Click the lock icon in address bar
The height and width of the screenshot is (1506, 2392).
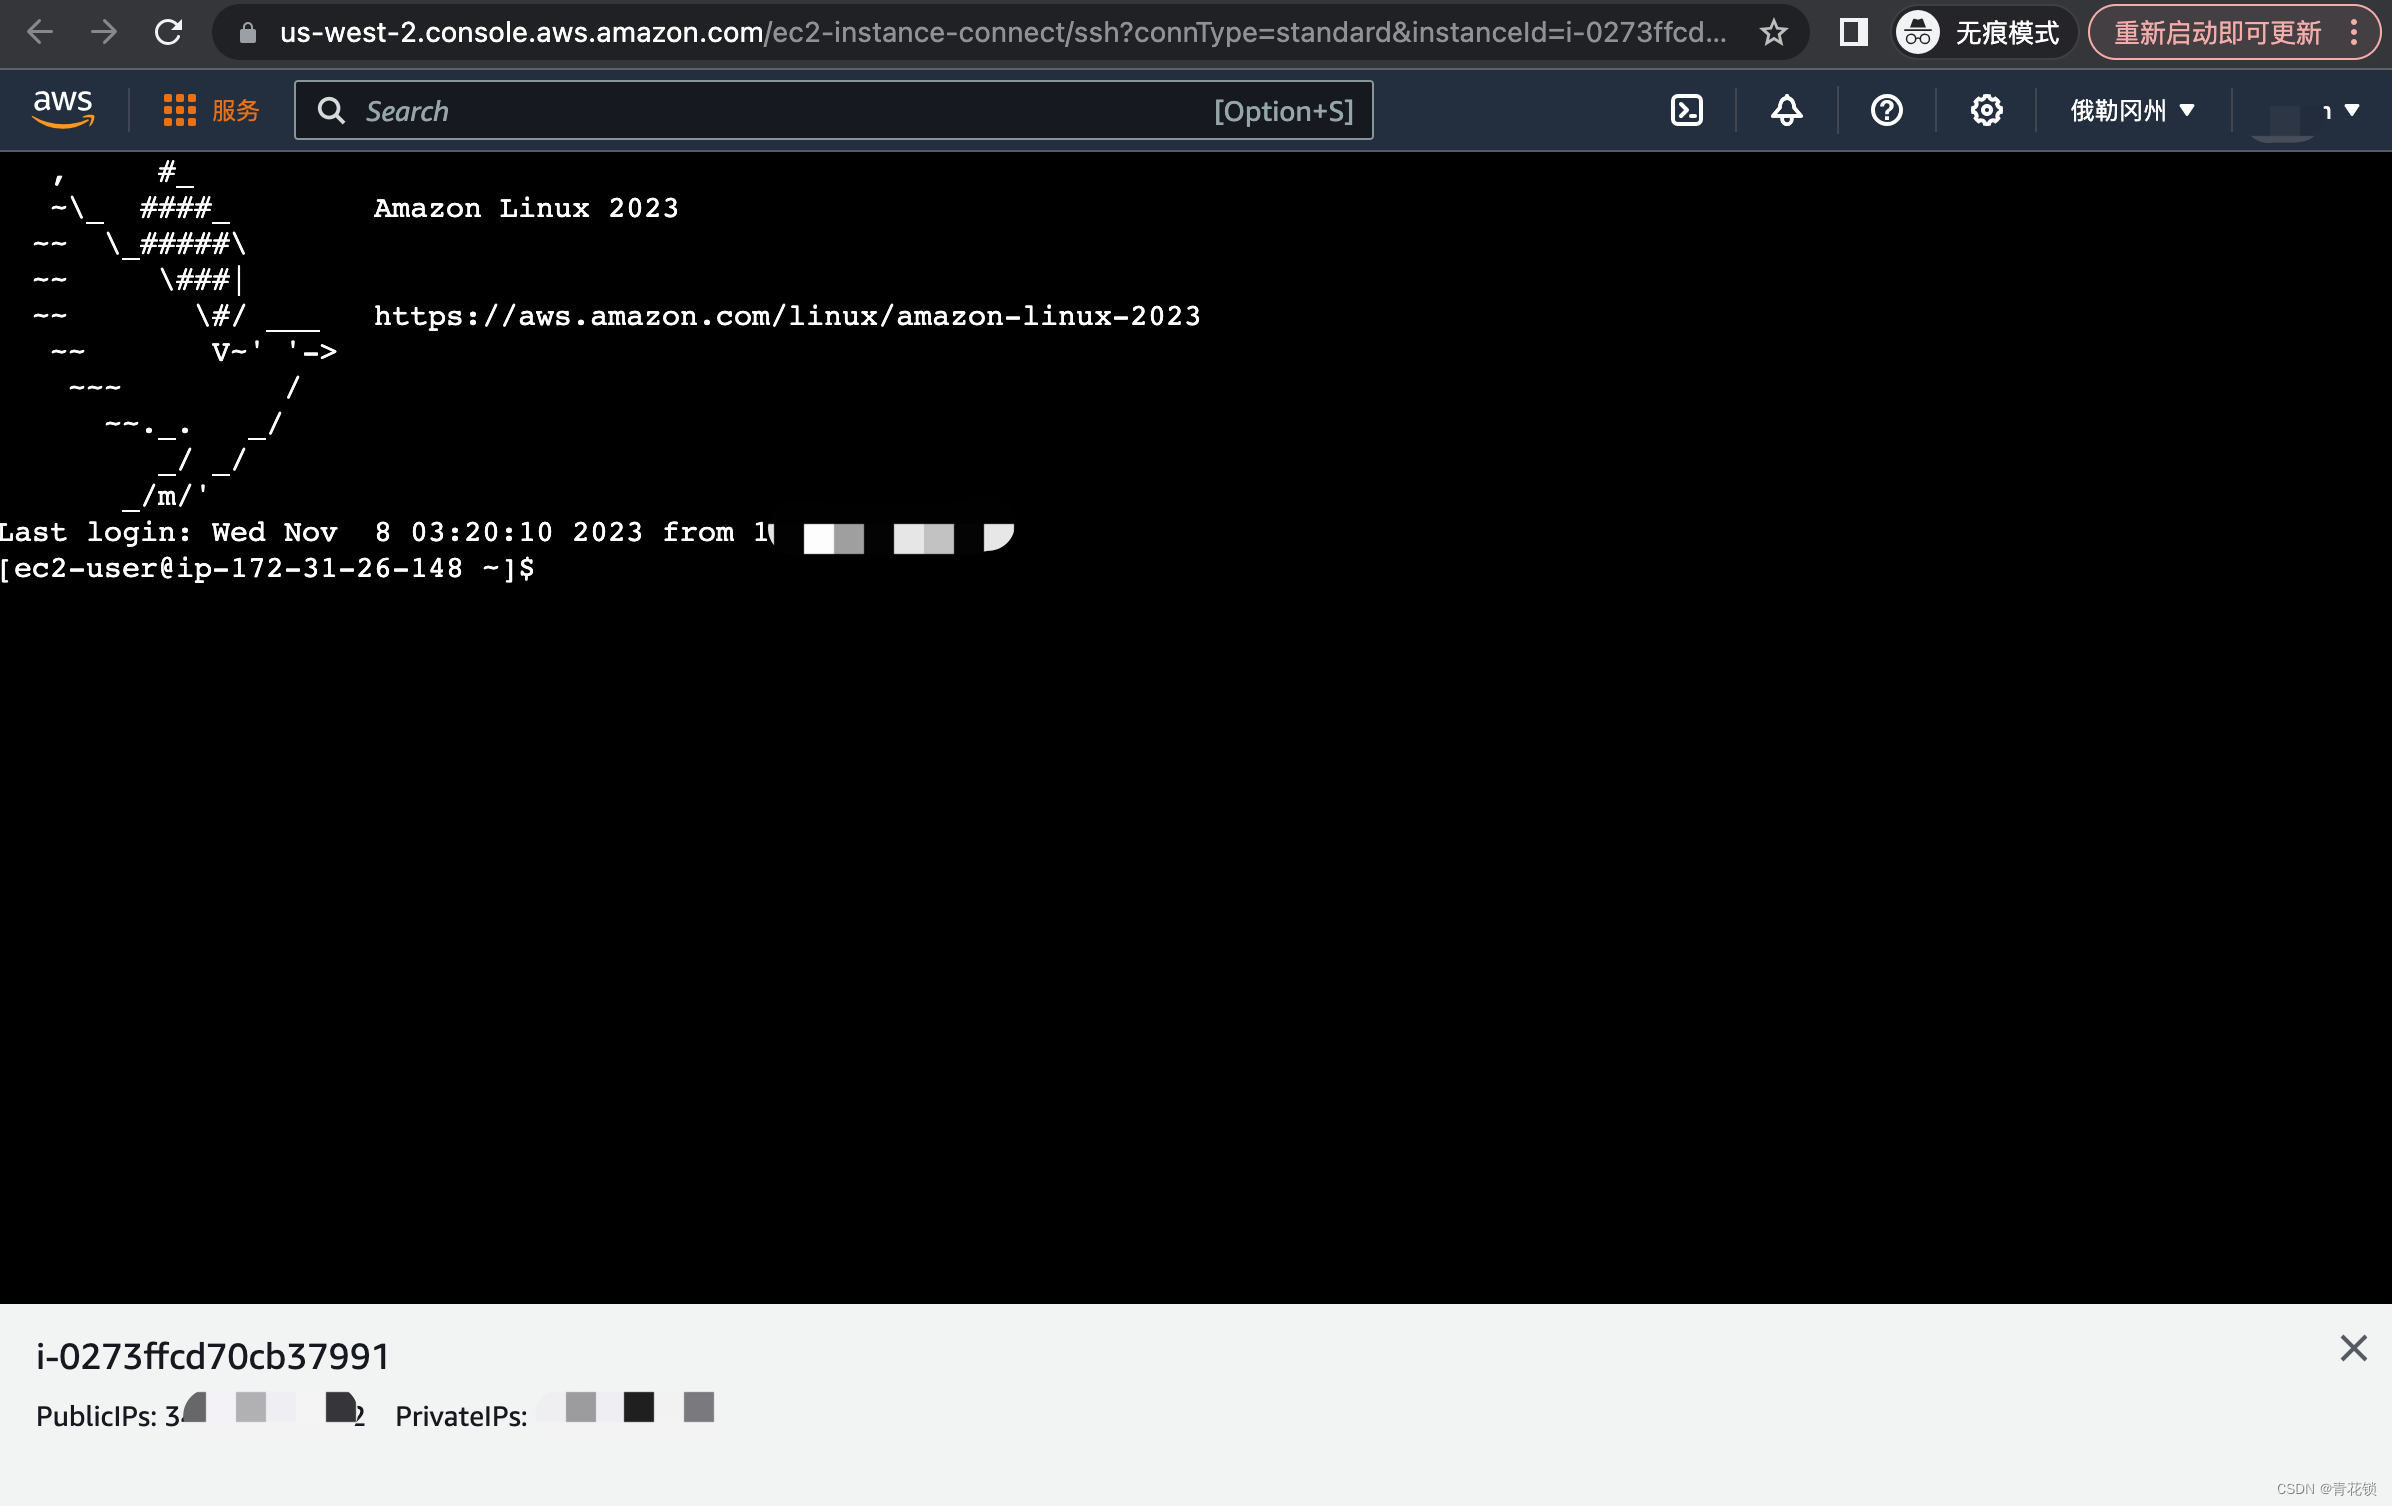pos(248,33)
